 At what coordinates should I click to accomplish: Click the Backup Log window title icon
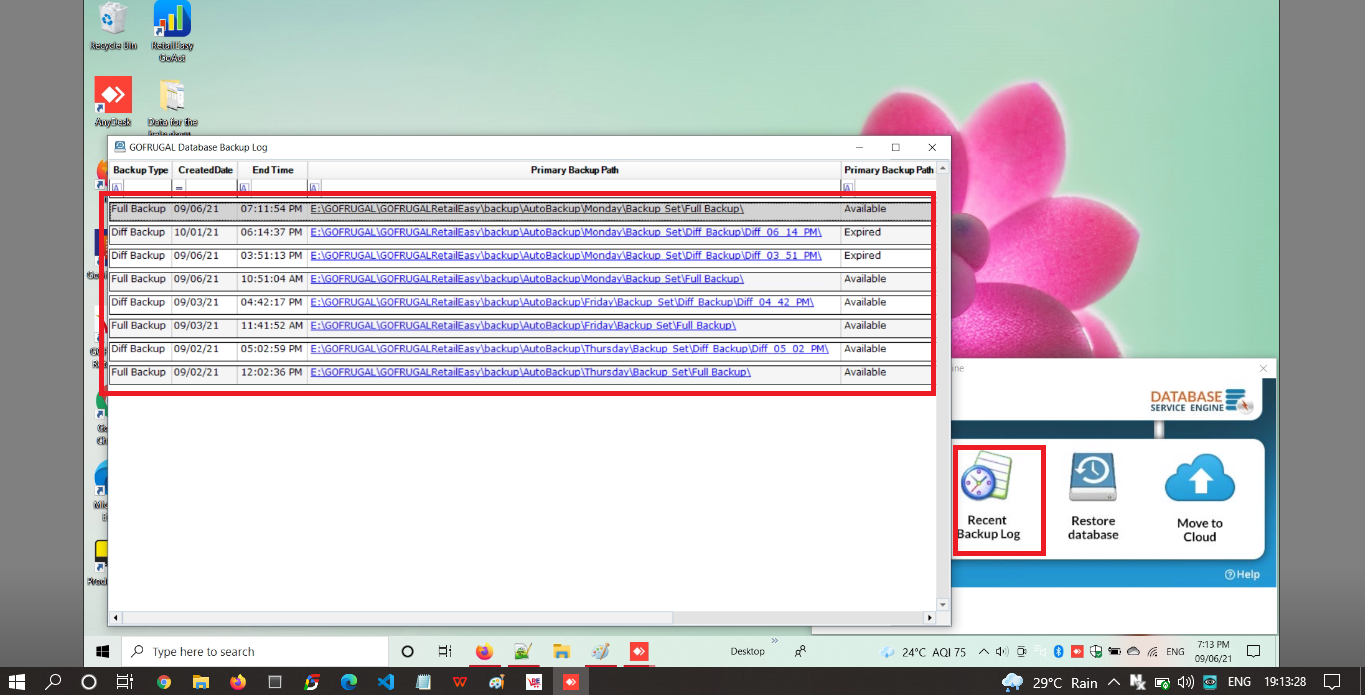point(120,147)
